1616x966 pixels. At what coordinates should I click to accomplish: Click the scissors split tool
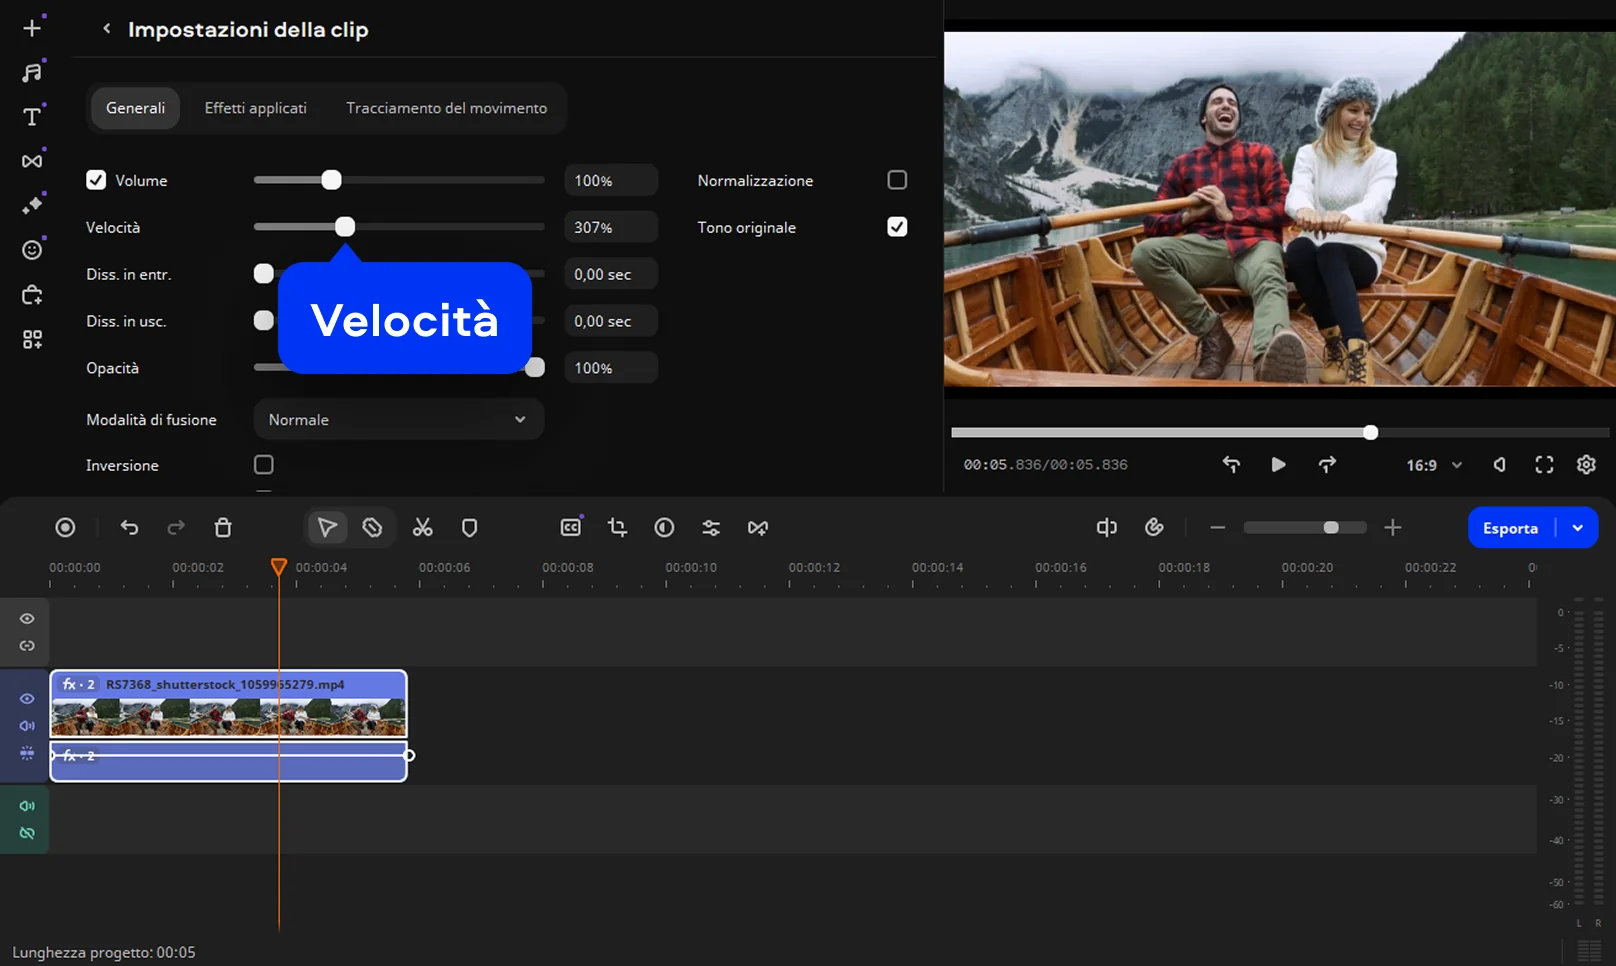[423, 527]
